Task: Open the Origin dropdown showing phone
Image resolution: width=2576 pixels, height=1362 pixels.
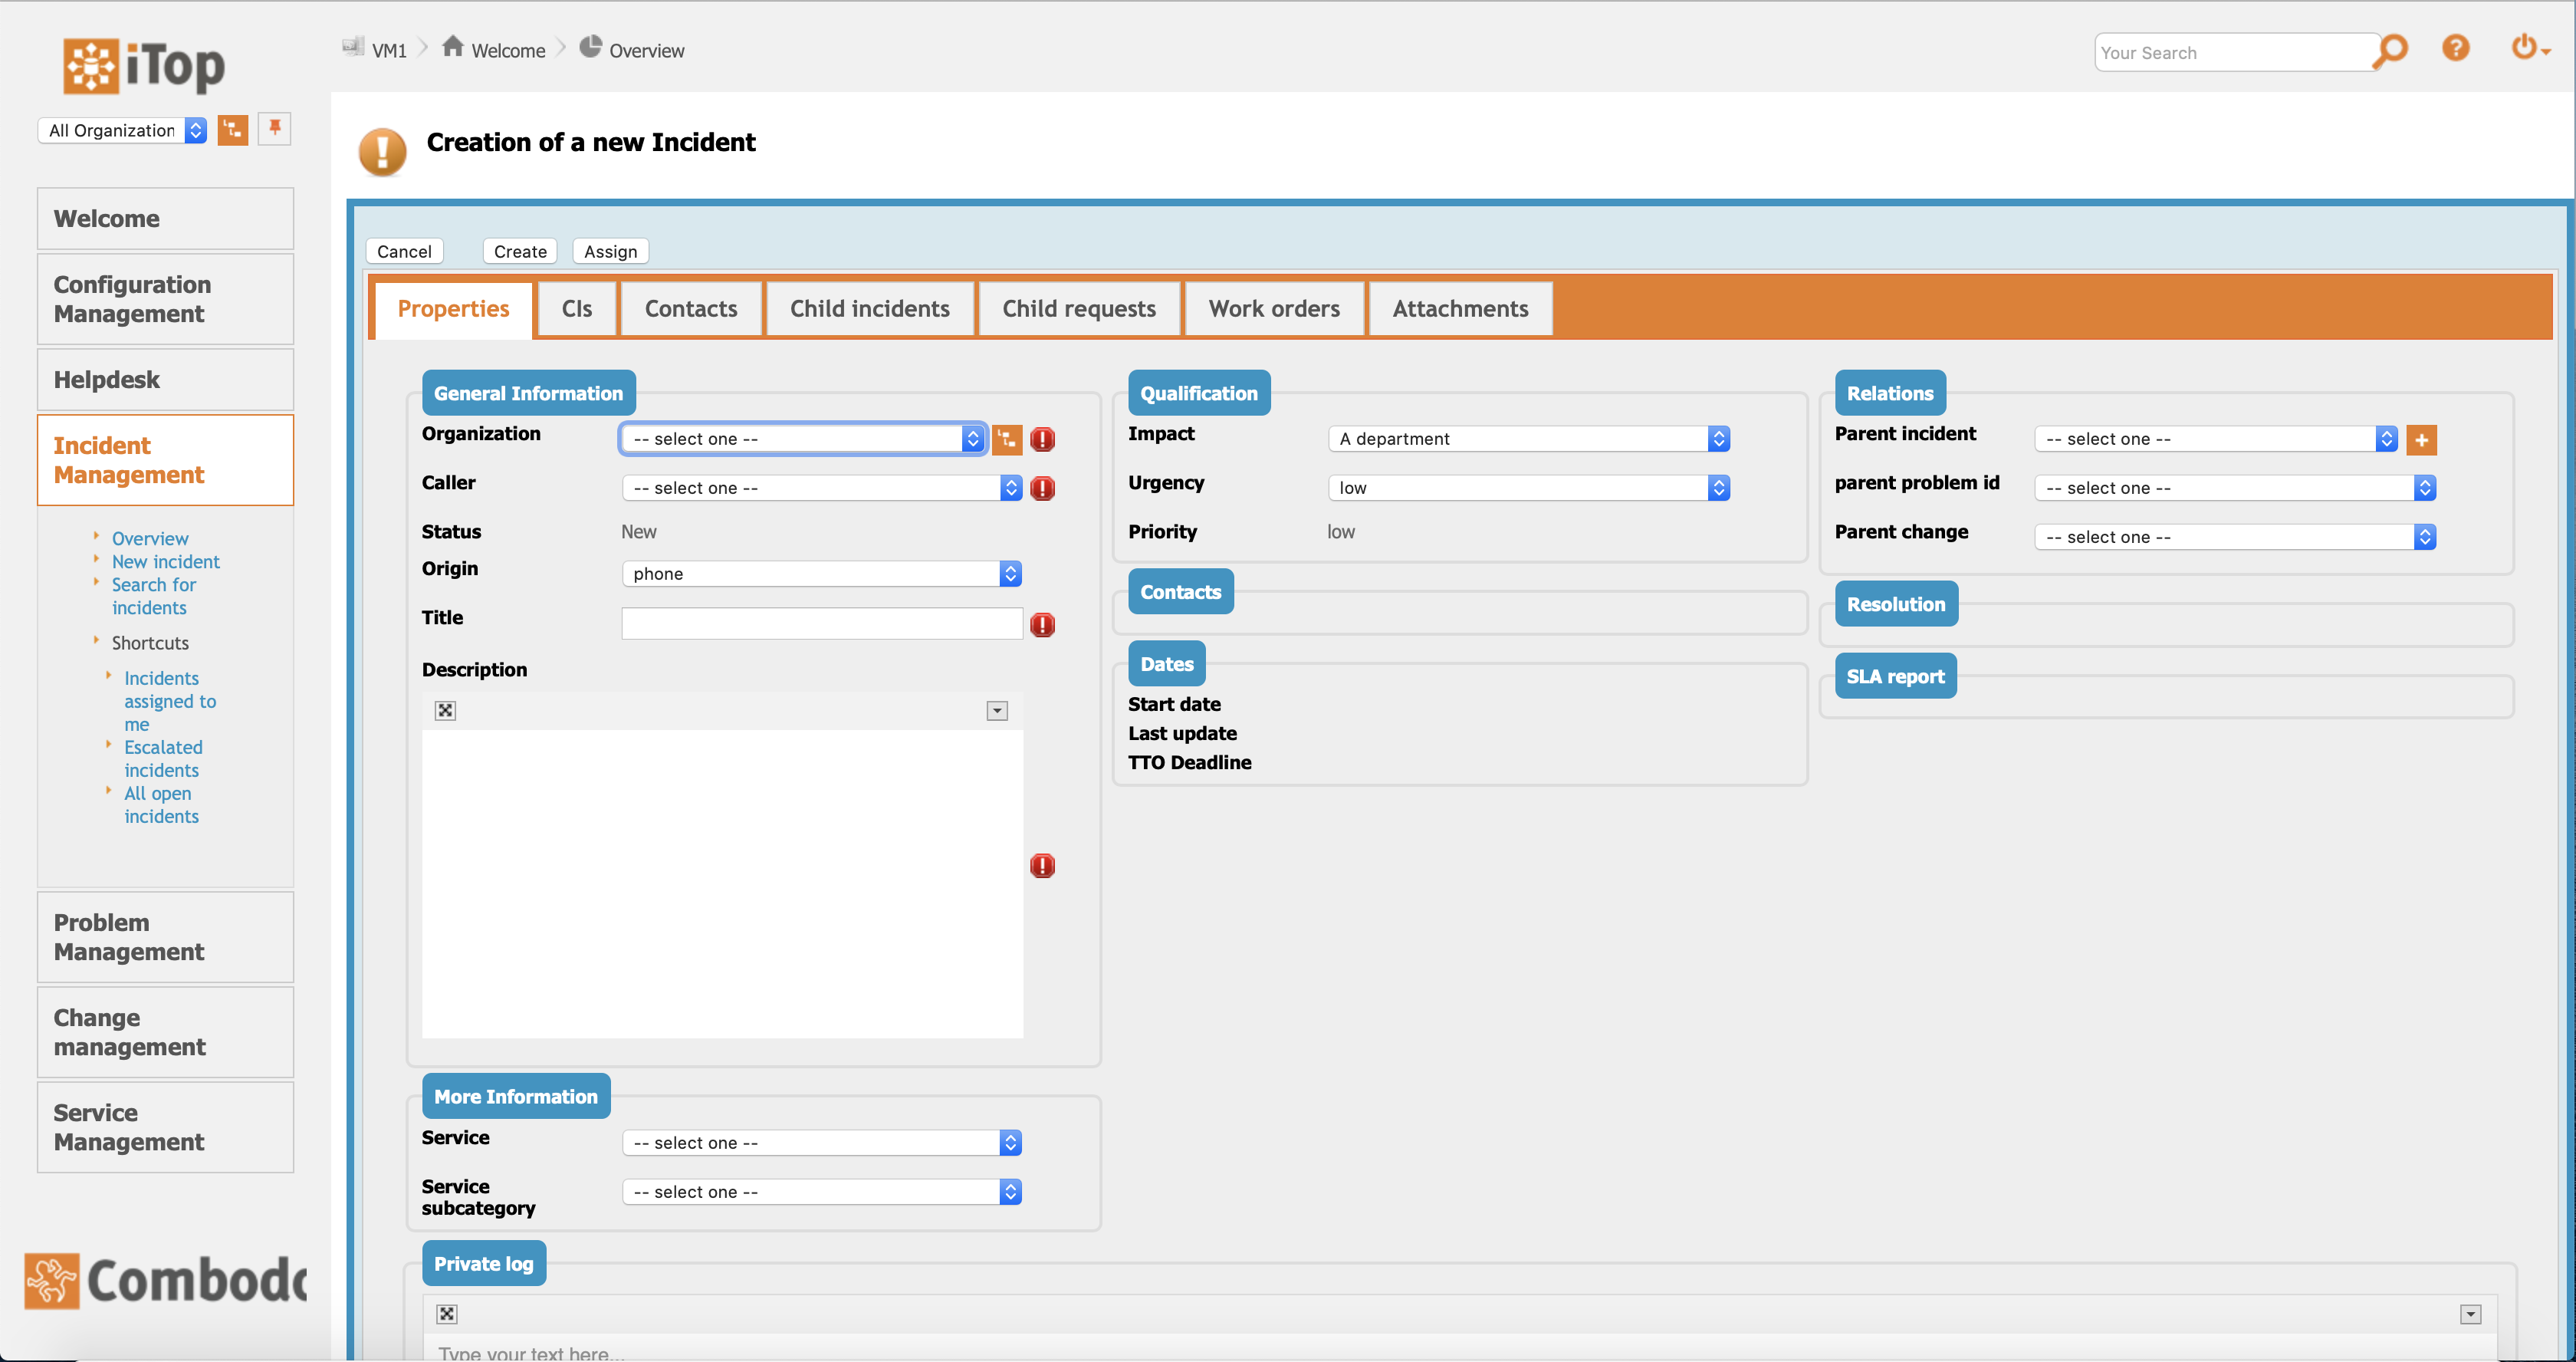Action: coord(821,574)
